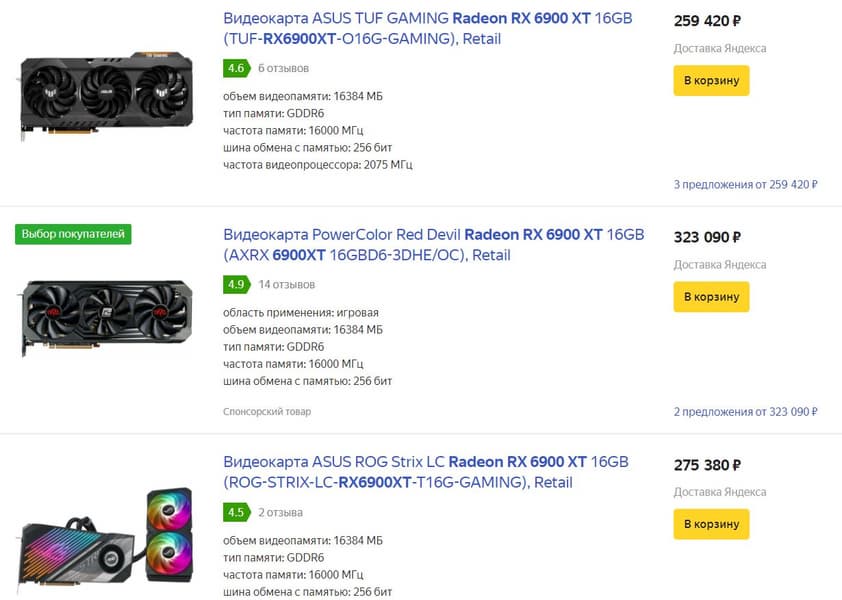The height and width of the screenshot is (600, 842).
Task: Open the PowerColor Red Devil product title
Action: 433,245
